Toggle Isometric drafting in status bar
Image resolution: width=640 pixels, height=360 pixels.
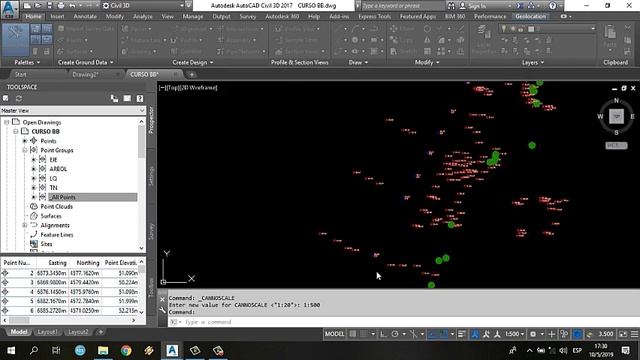click(413, 334)
